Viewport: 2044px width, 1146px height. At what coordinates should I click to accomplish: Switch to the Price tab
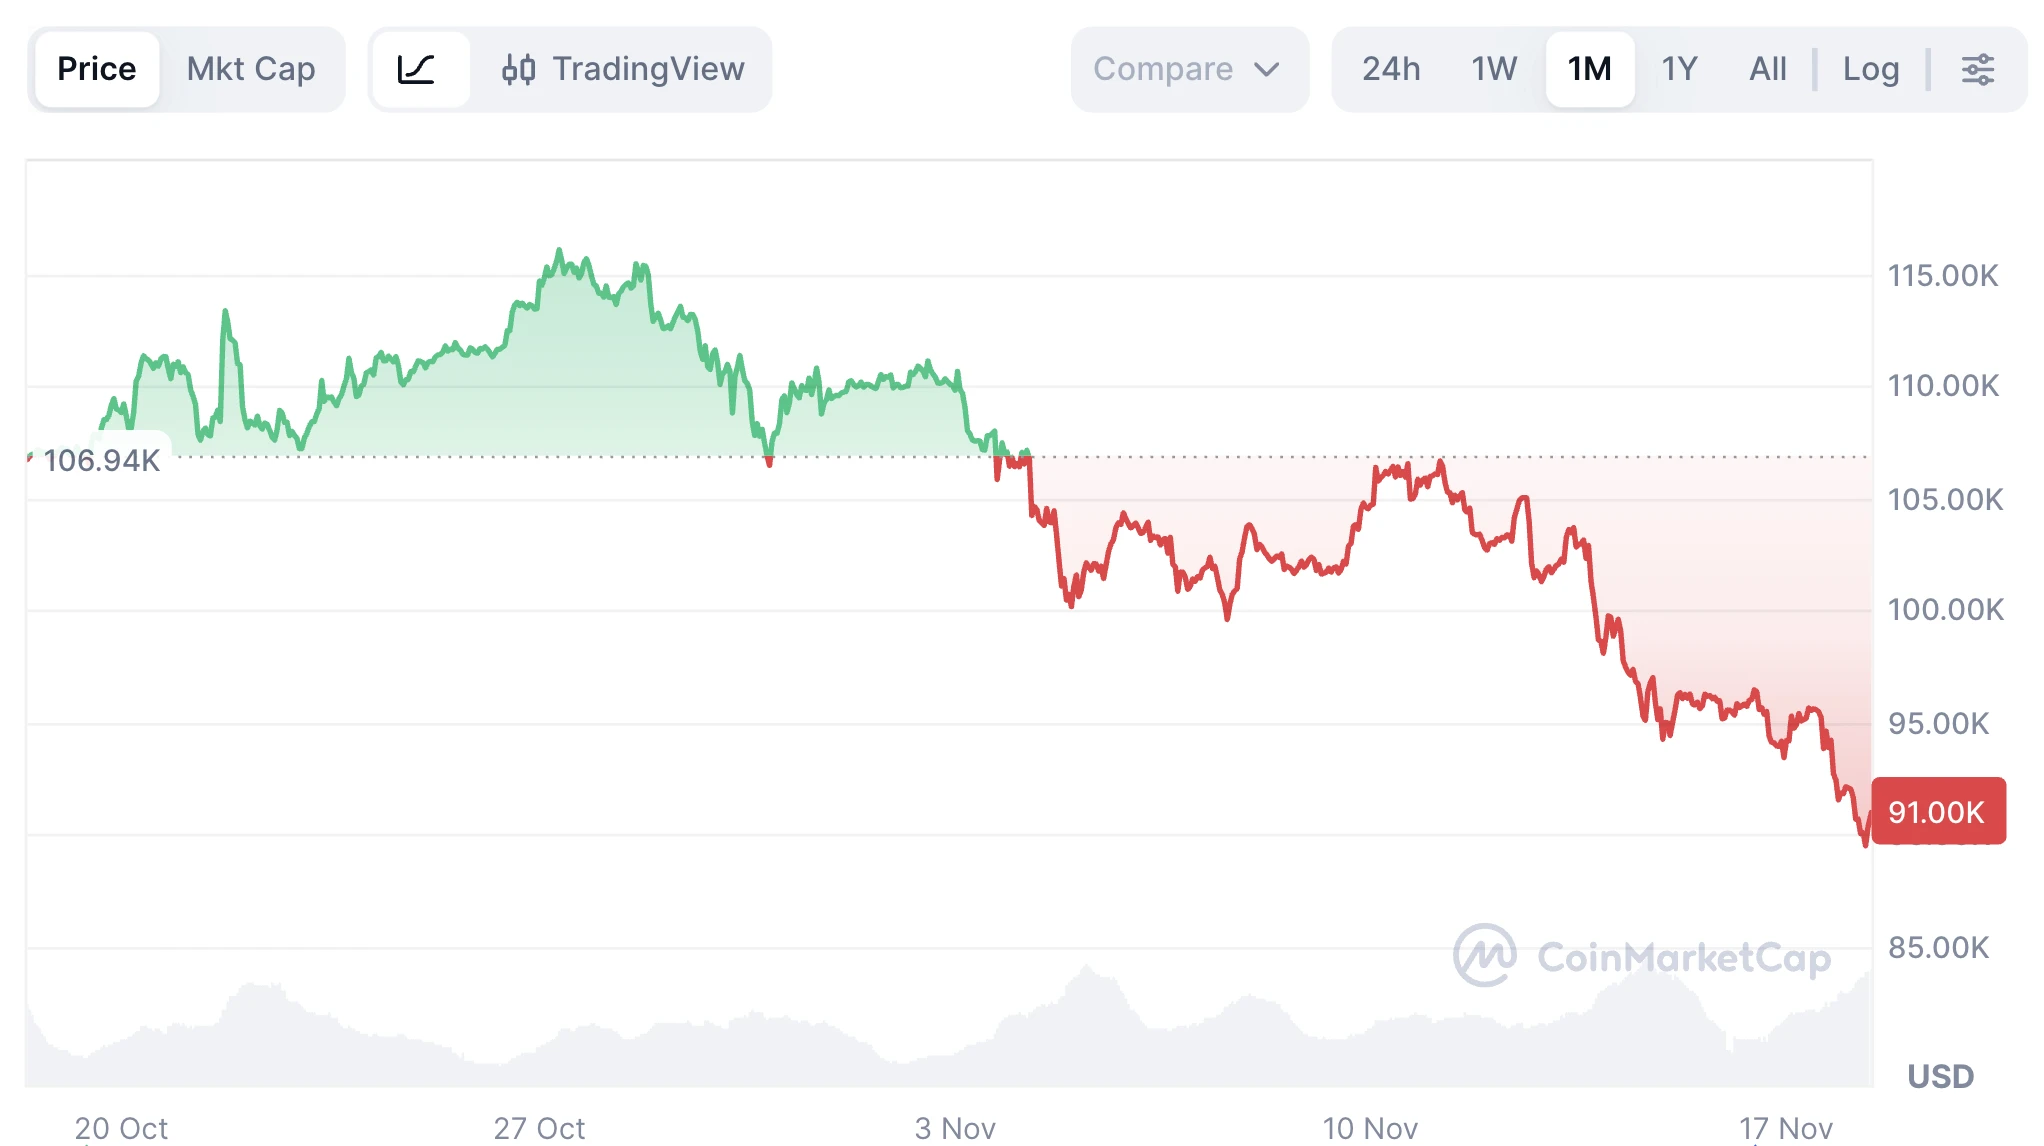tap(96, 69)
